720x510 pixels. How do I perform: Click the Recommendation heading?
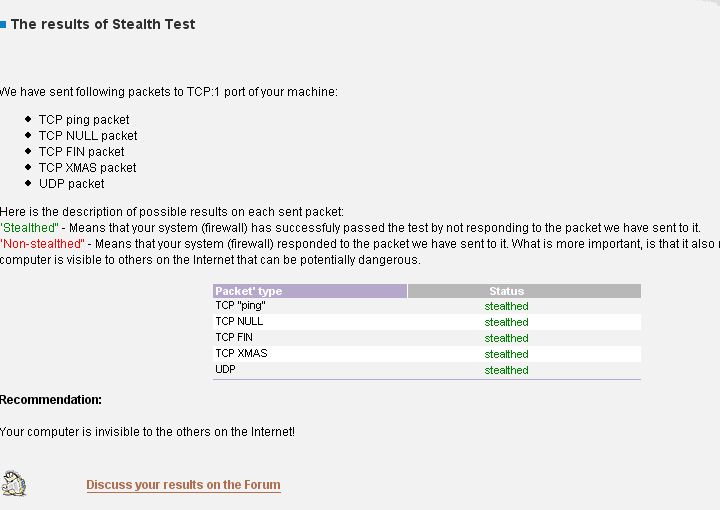click(51, 400)
